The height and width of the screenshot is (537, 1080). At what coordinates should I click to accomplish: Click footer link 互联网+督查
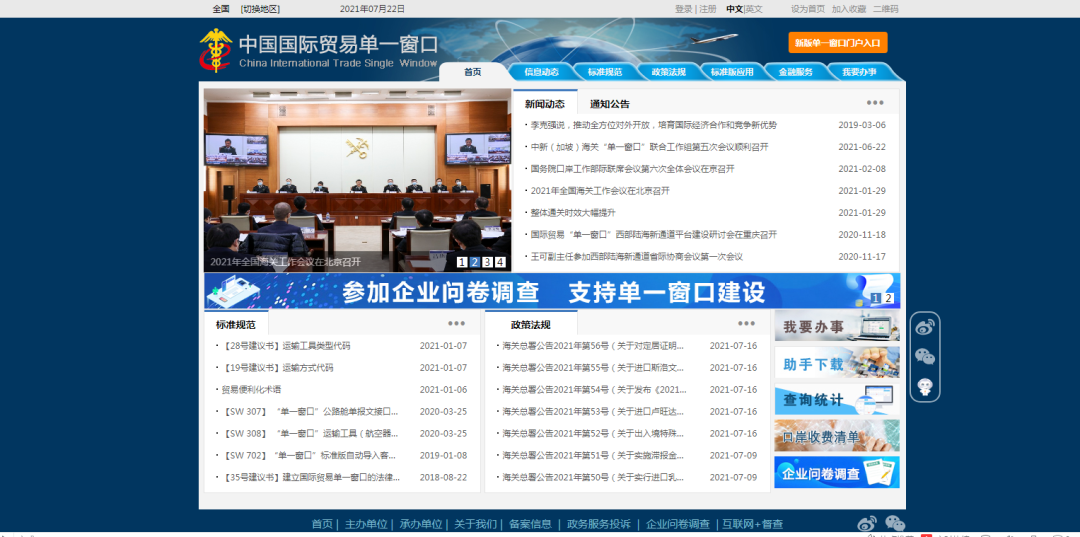coord(753,524)
